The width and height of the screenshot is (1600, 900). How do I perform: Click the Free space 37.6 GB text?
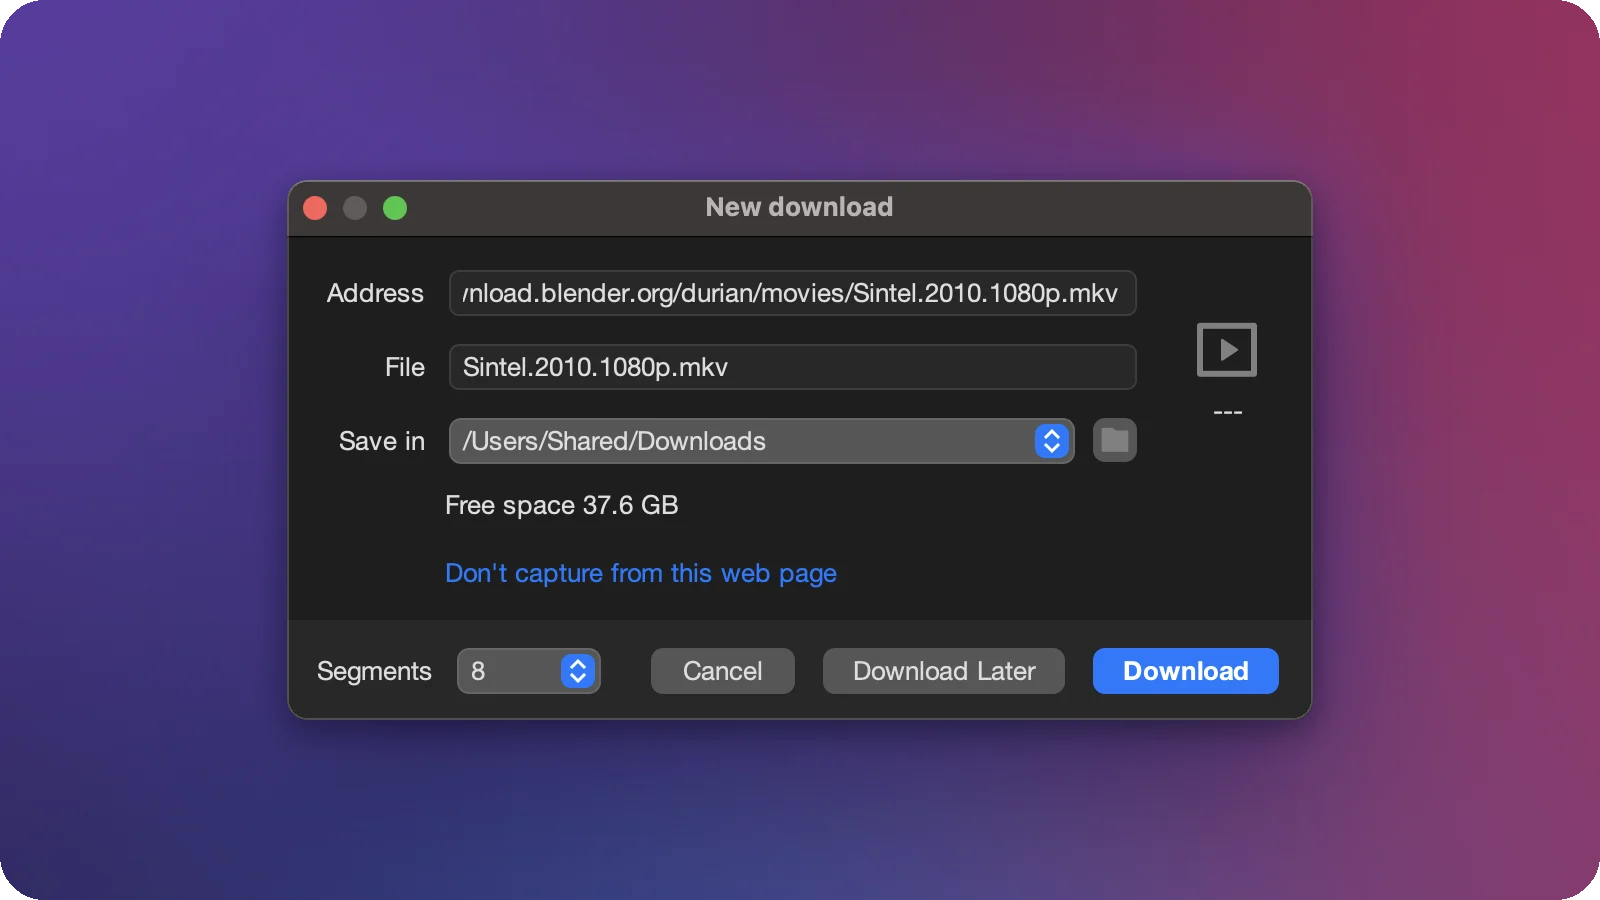coord(561,505)
